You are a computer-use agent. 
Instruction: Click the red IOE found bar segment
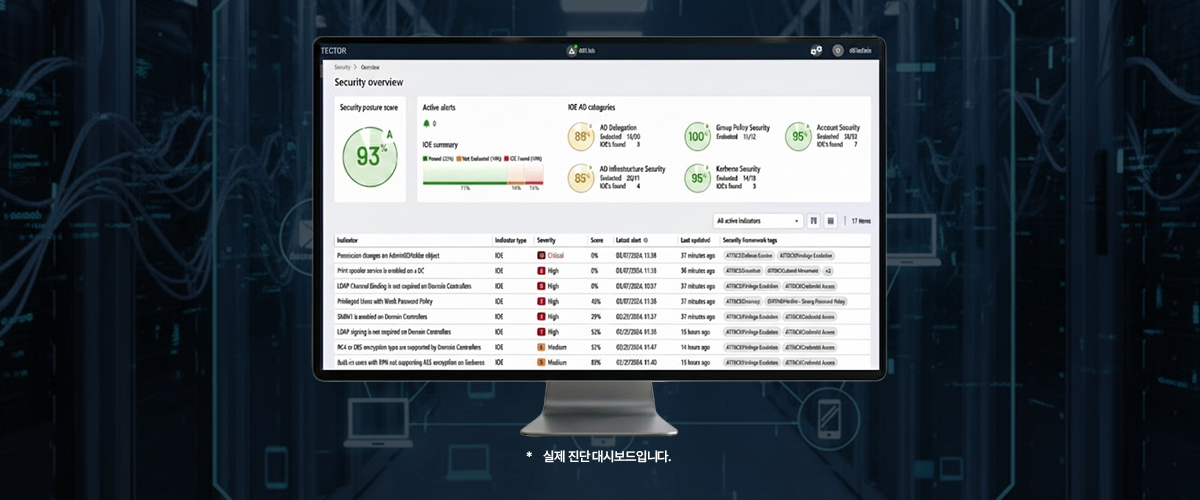(533, 176)
